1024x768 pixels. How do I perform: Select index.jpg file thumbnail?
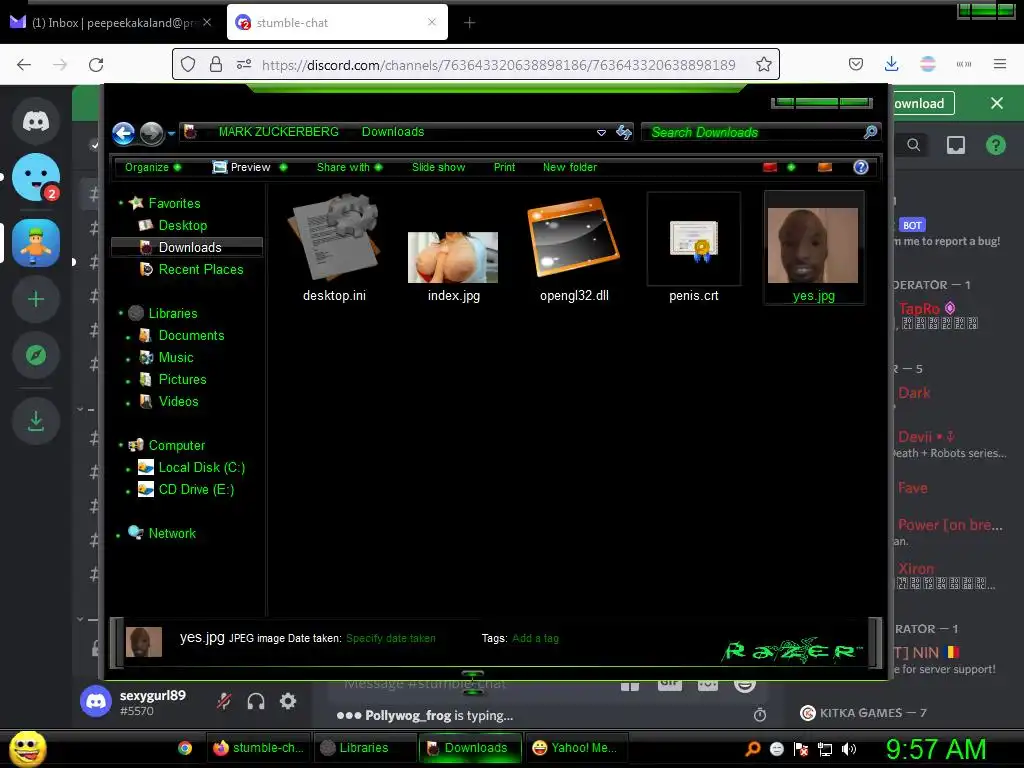453,257
